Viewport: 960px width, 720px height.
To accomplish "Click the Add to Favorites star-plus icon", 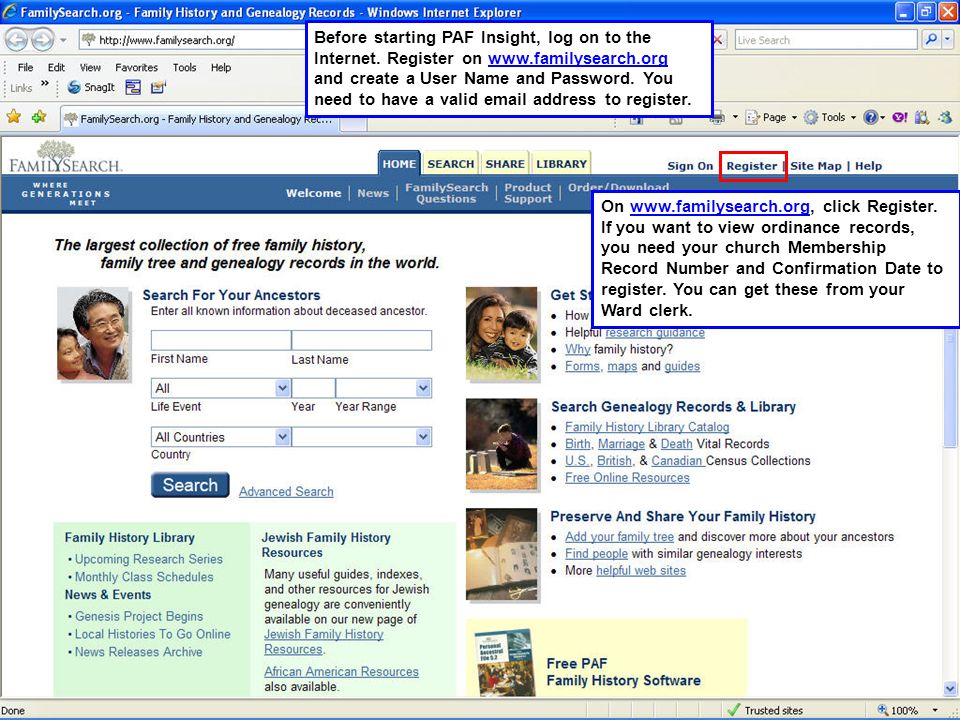I will (39, 116).
